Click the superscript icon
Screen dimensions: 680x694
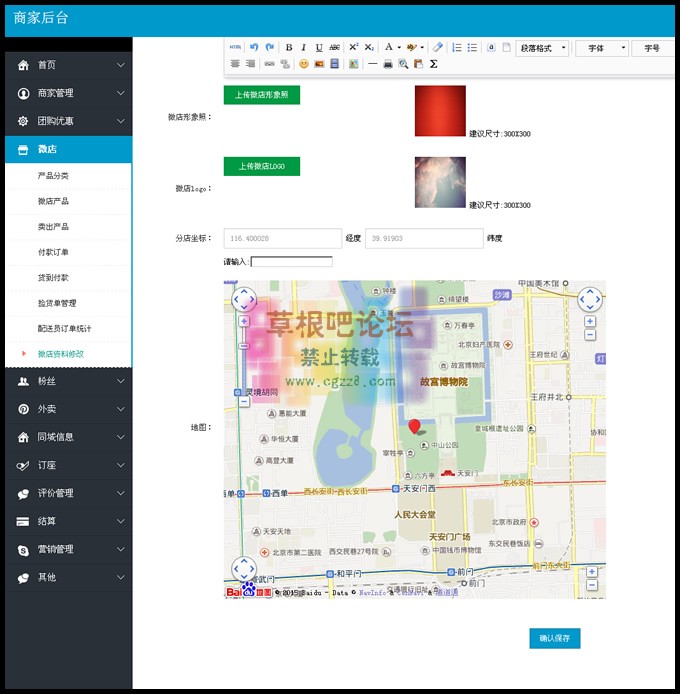353,47
